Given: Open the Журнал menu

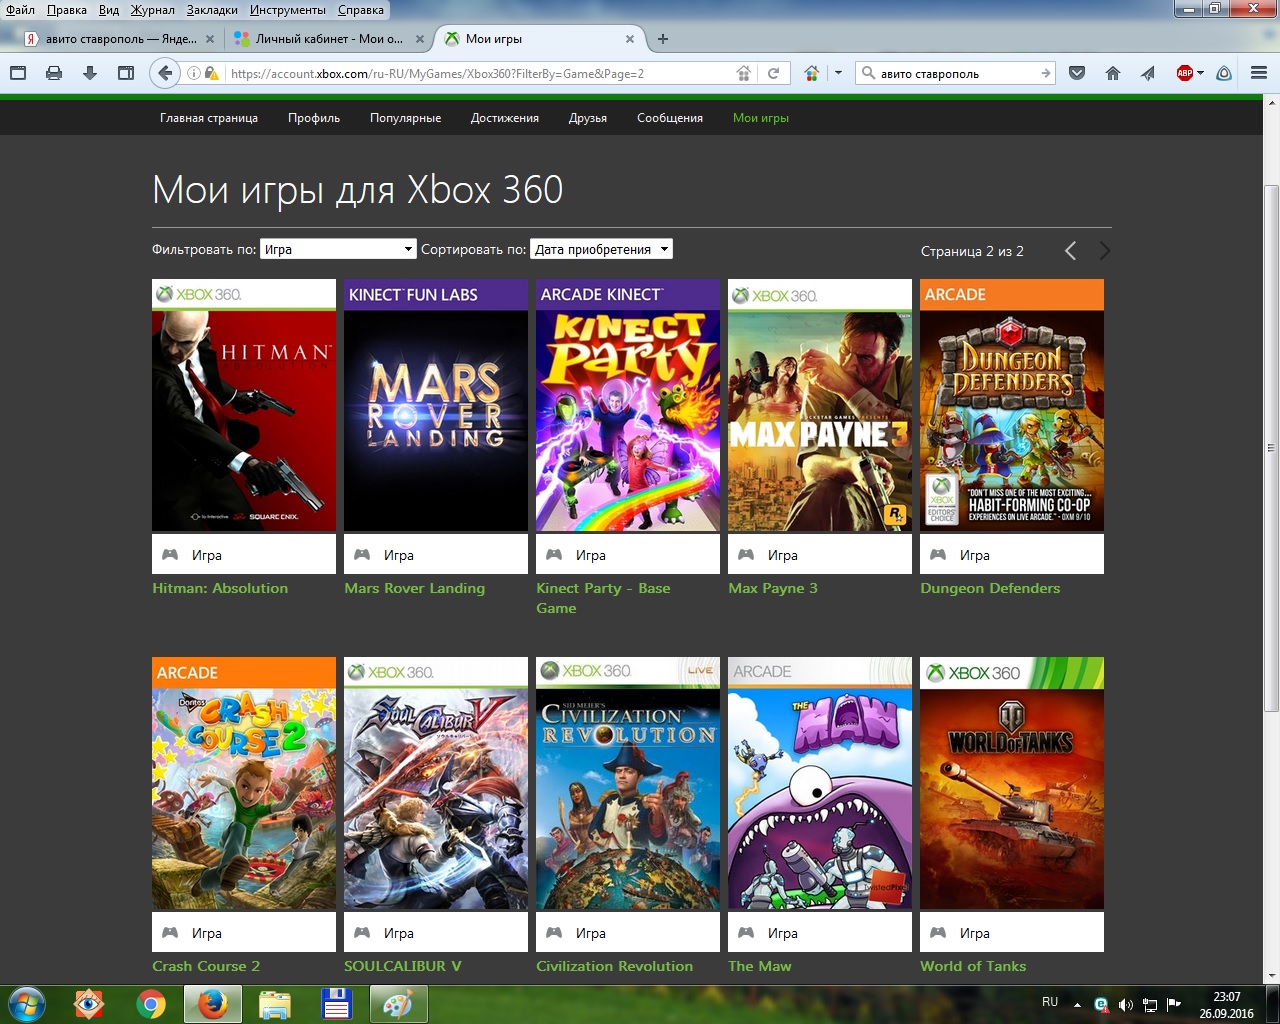Looking at the screenshot, I should pyautogui.click(x=152, y=10).
